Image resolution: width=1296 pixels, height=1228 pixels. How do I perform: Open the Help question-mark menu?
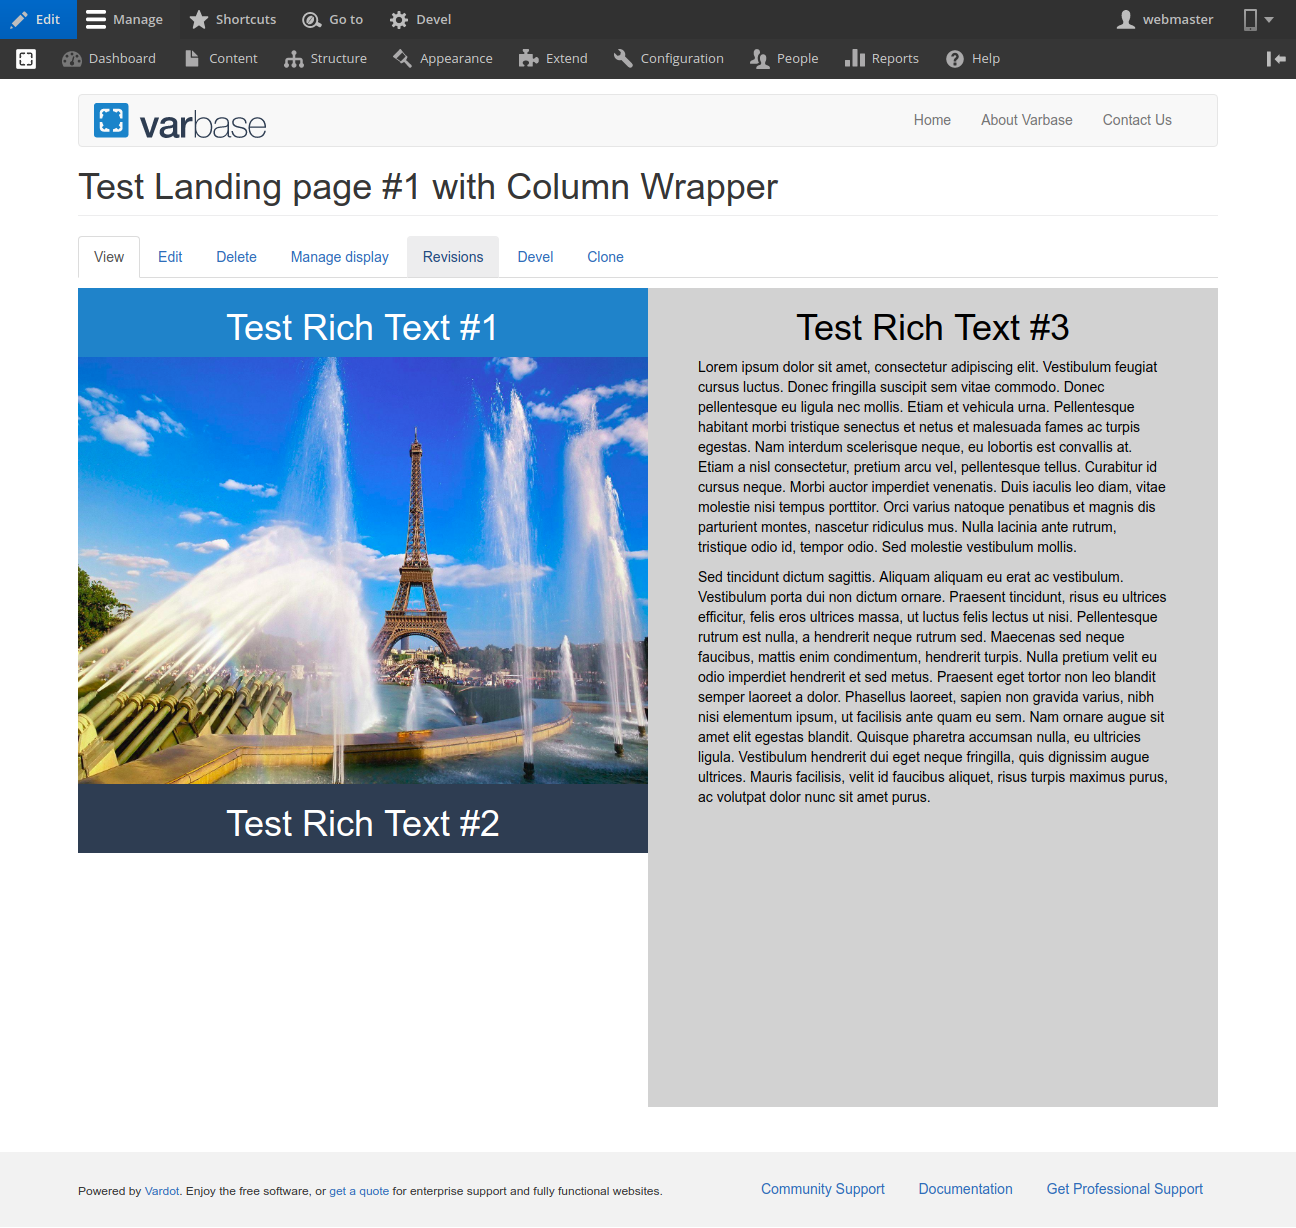click(974, 59)
